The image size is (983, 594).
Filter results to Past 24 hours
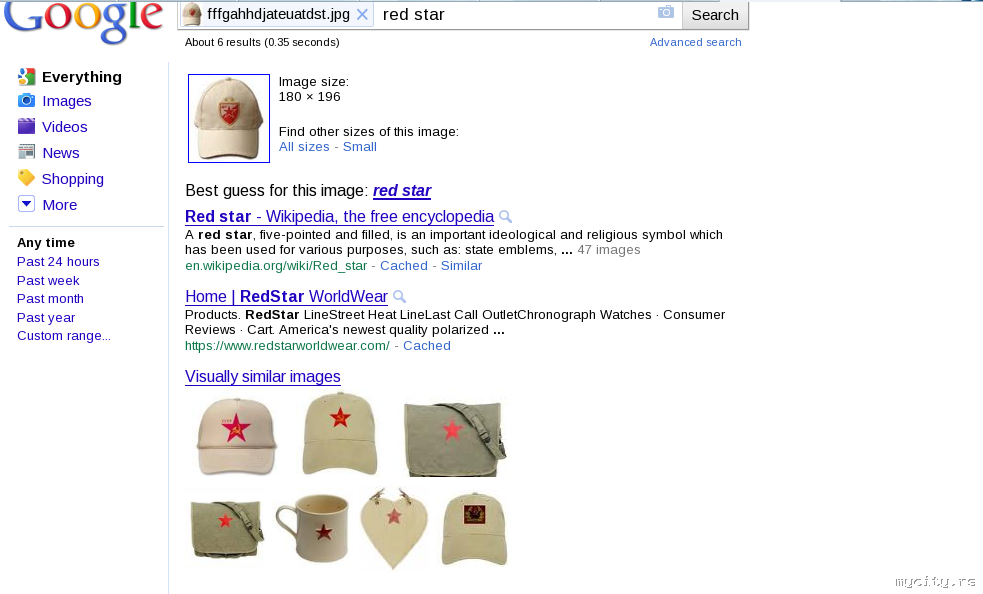[58, 262]
